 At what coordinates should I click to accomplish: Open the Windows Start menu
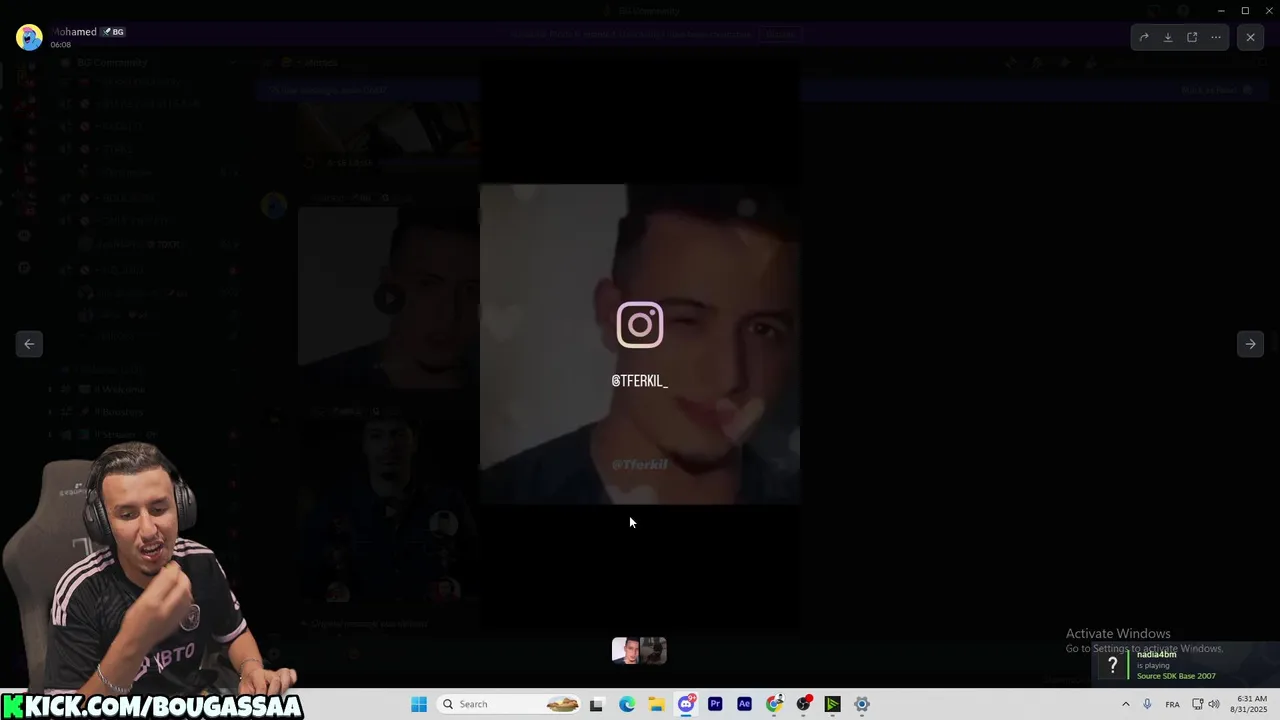point(419,704)
